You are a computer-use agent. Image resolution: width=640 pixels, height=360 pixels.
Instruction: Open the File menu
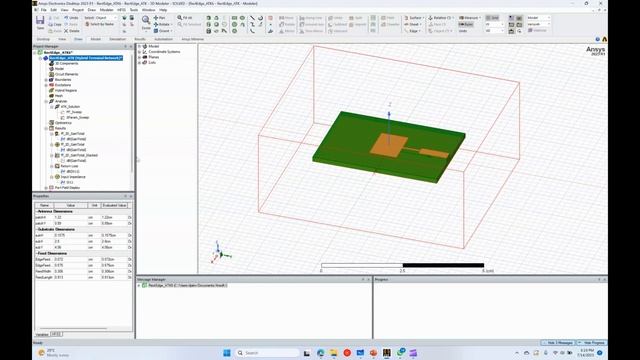pyautogui.click(x=44, y=10)
